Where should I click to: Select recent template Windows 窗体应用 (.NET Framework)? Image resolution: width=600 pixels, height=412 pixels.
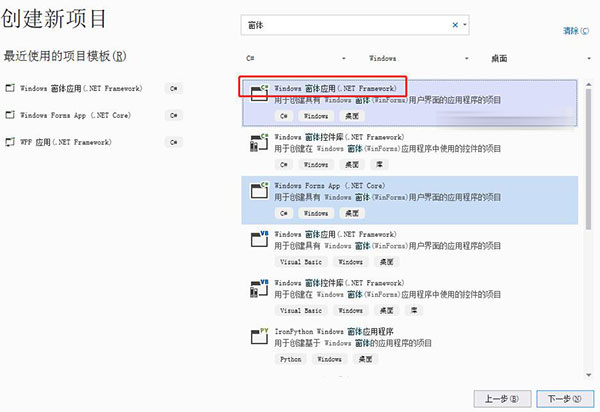pyautogui.click(x=81, y=88)
